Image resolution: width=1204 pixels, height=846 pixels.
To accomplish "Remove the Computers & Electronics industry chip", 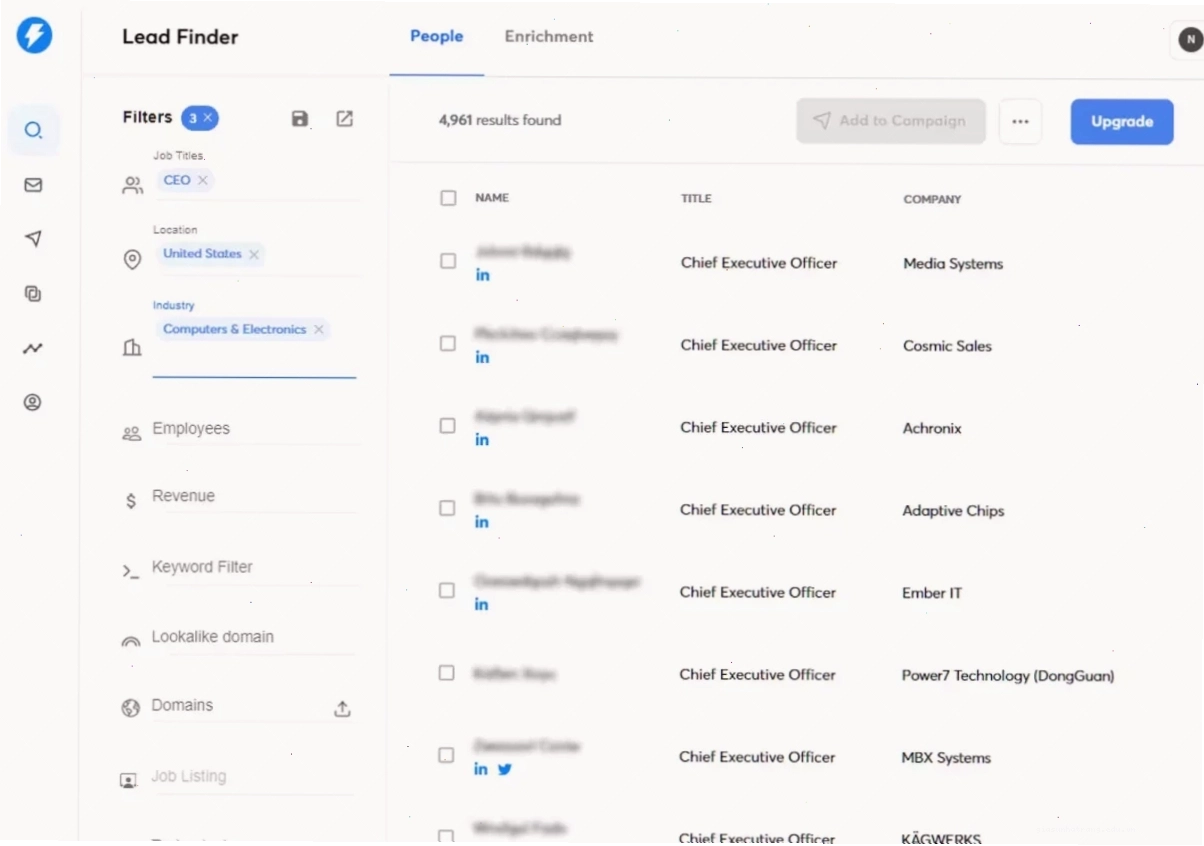I will click(x=319, y=329).
